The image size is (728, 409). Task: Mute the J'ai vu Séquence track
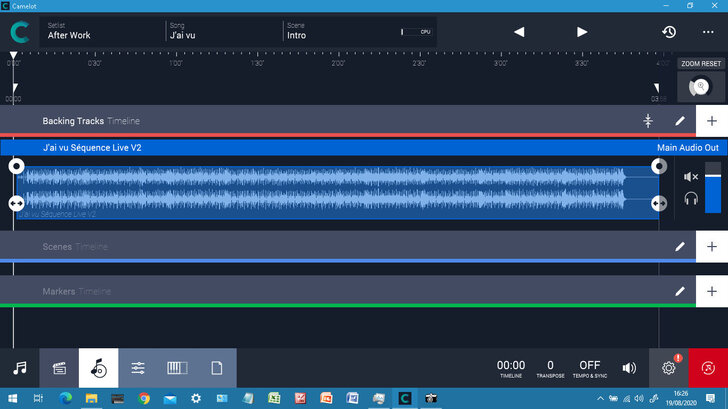click(x=690, y=177)
